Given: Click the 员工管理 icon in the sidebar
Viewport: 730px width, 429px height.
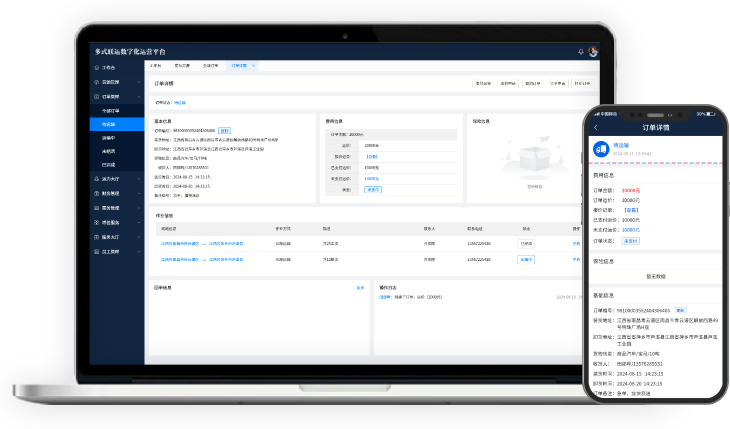Looking at the screenshot, I should point(94,251).
